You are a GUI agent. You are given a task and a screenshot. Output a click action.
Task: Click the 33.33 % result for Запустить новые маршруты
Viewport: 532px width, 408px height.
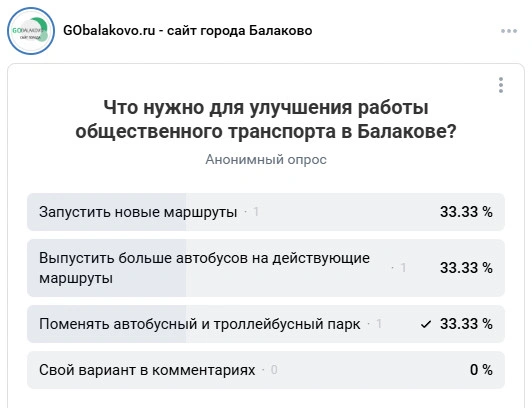point(466,212)
